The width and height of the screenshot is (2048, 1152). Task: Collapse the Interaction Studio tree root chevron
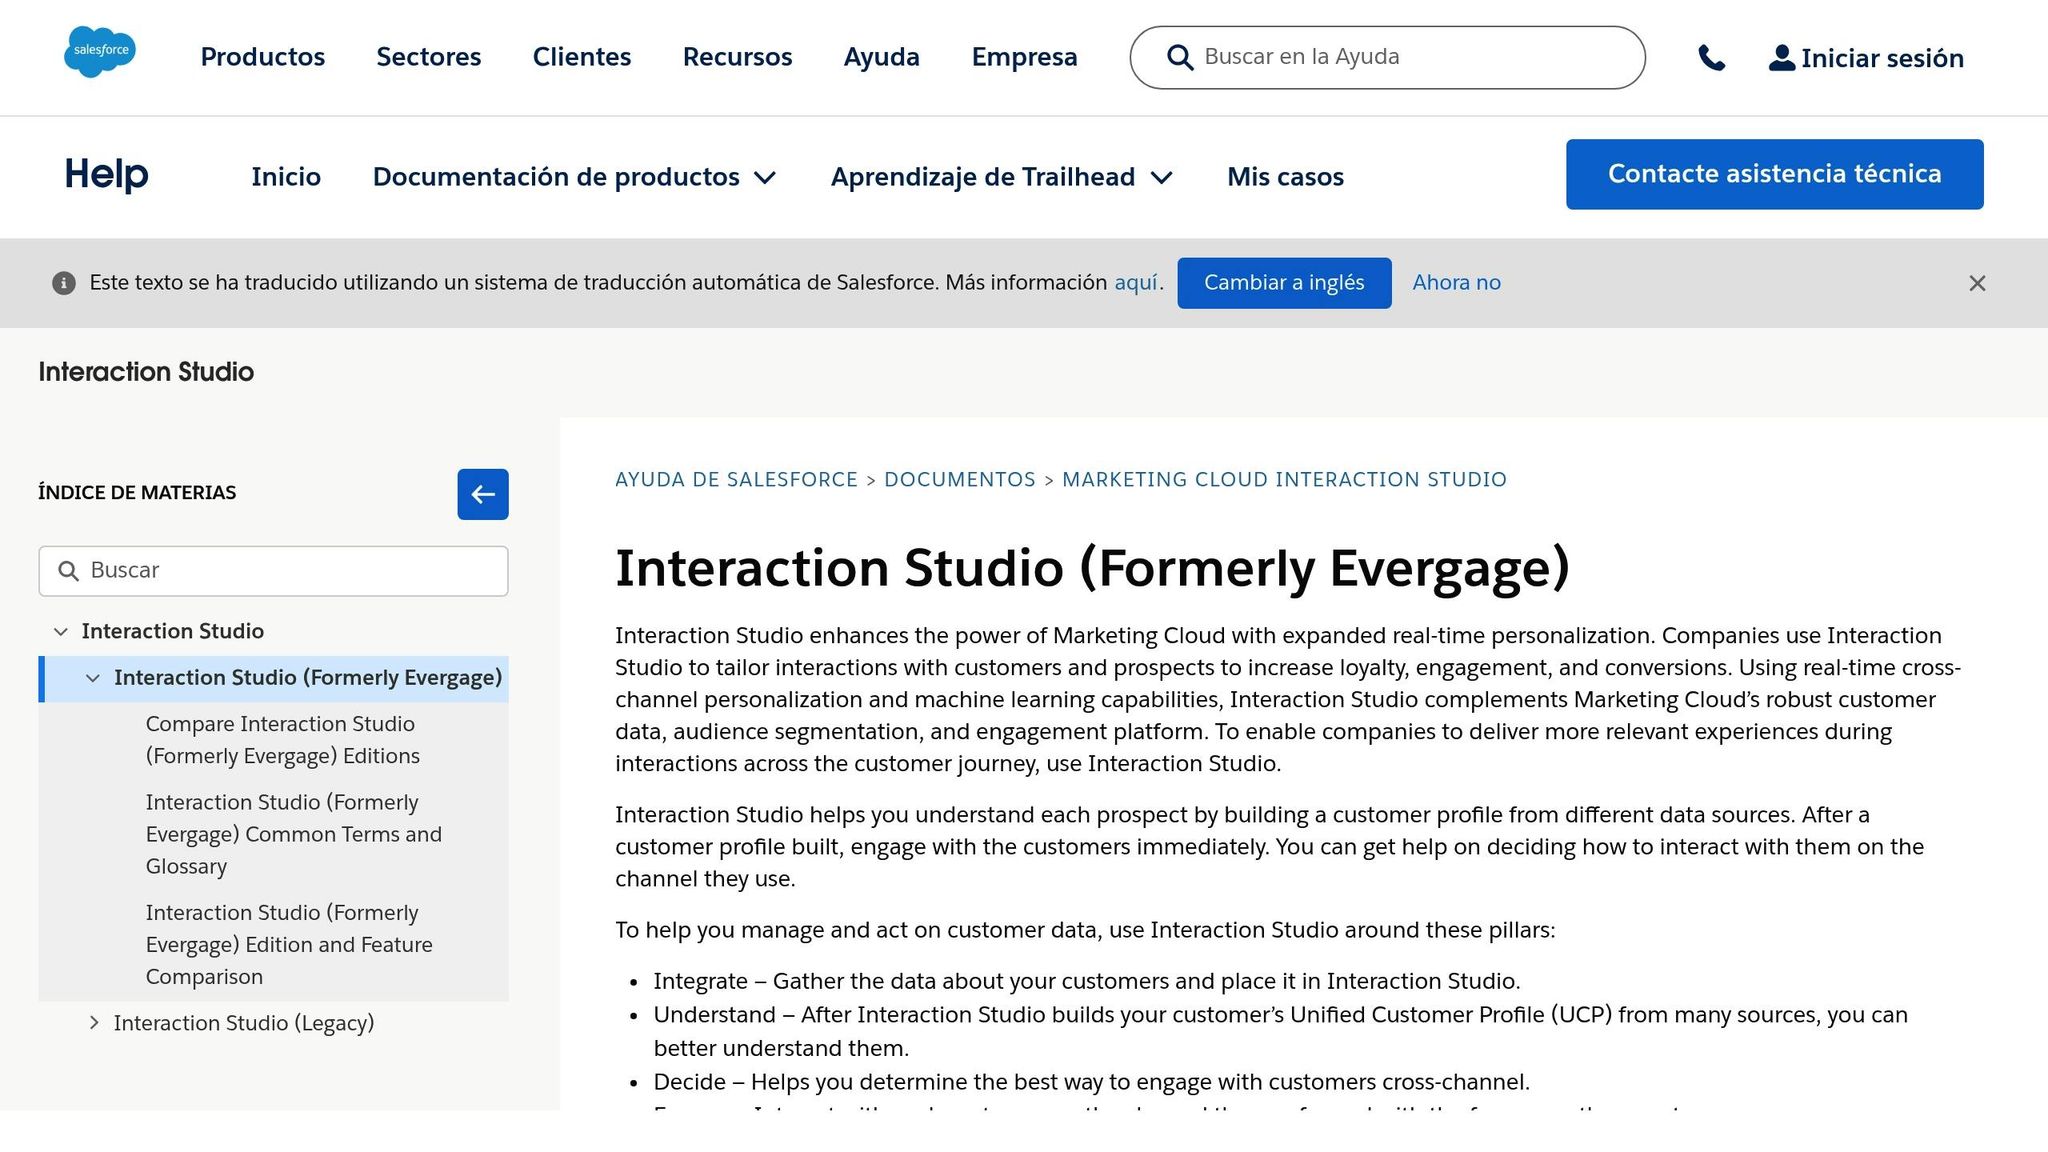[61, 632]
